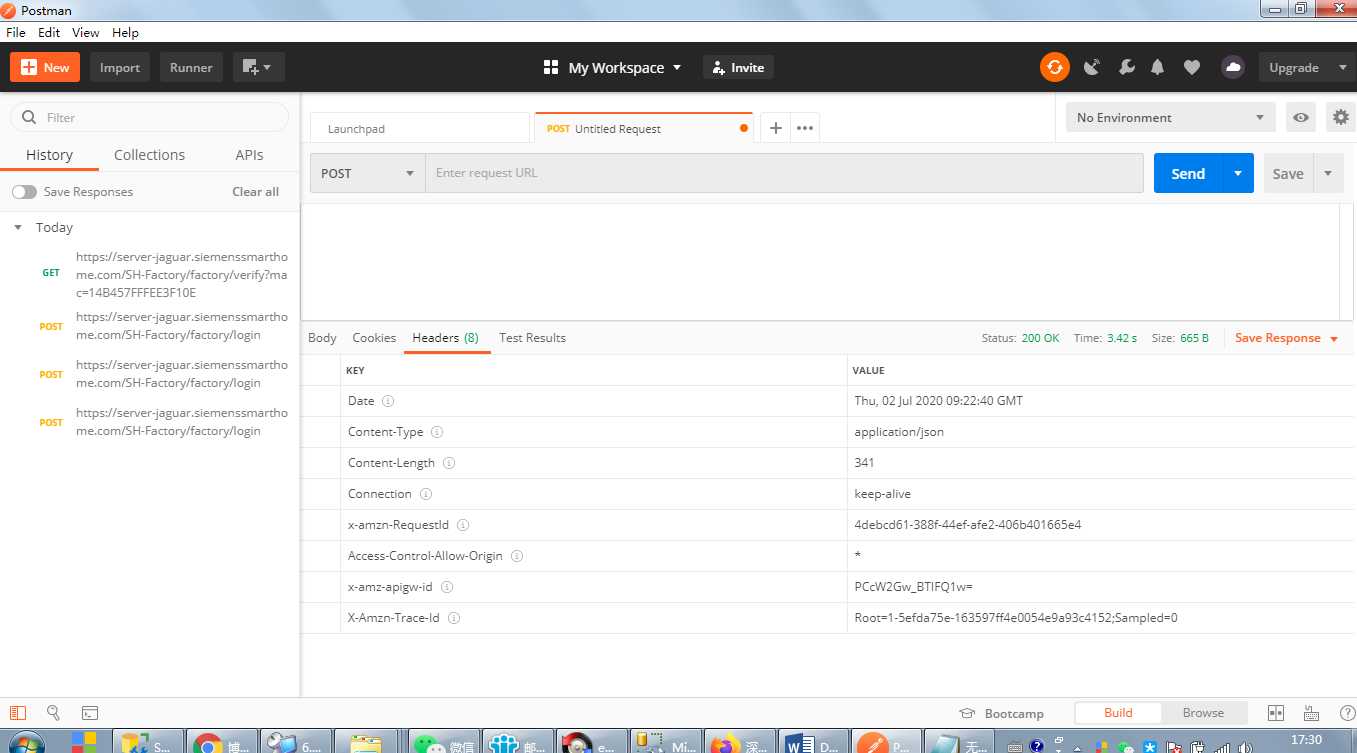Switch to the Collections tab

point(149,155)
